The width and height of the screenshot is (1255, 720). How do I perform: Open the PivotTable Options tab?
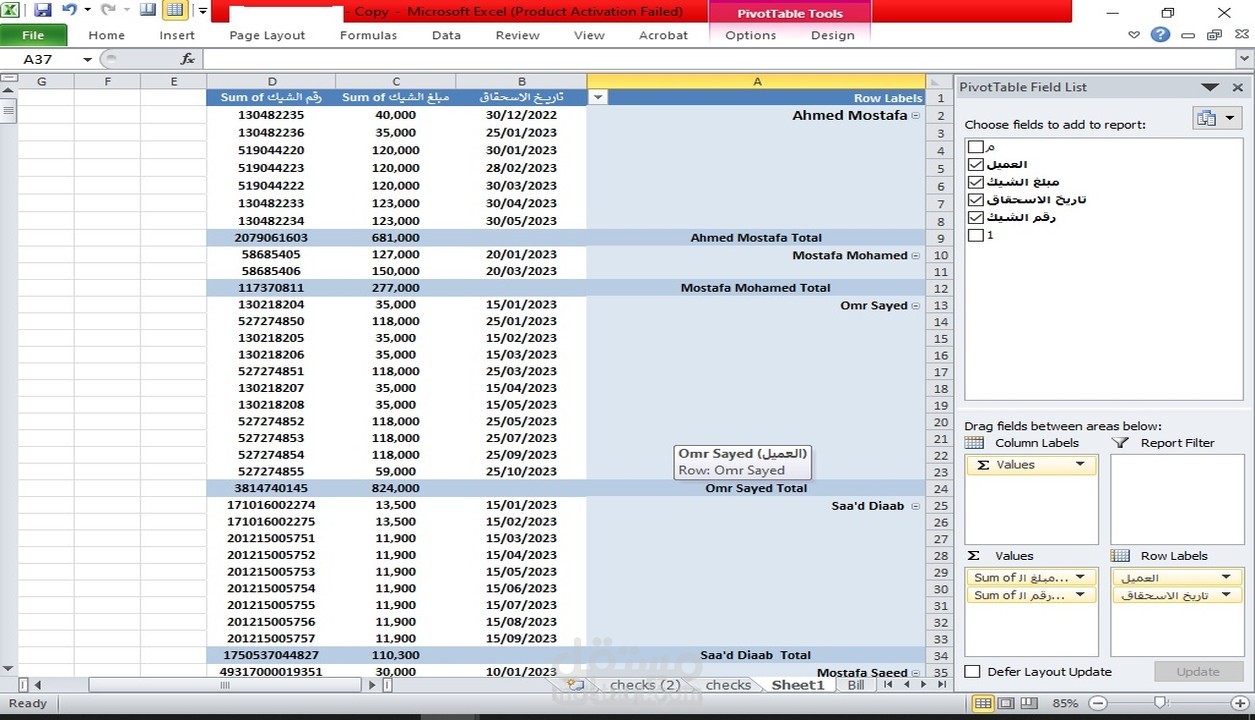point(750,35)
